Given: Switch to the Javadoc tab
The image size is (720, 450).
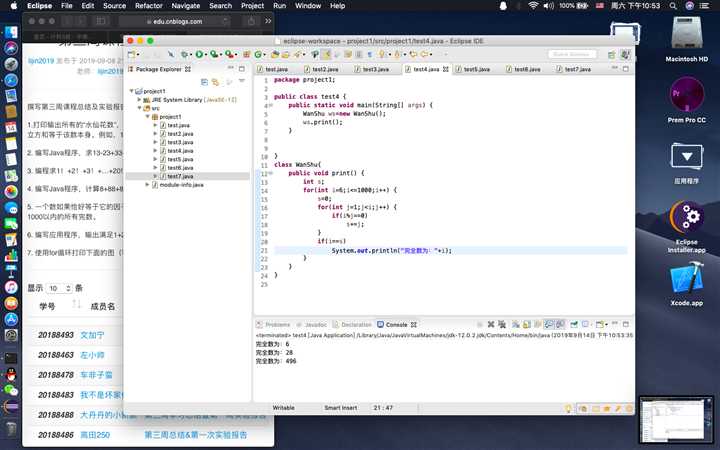Looking at the screenshot, I should (x=312, y=324).
